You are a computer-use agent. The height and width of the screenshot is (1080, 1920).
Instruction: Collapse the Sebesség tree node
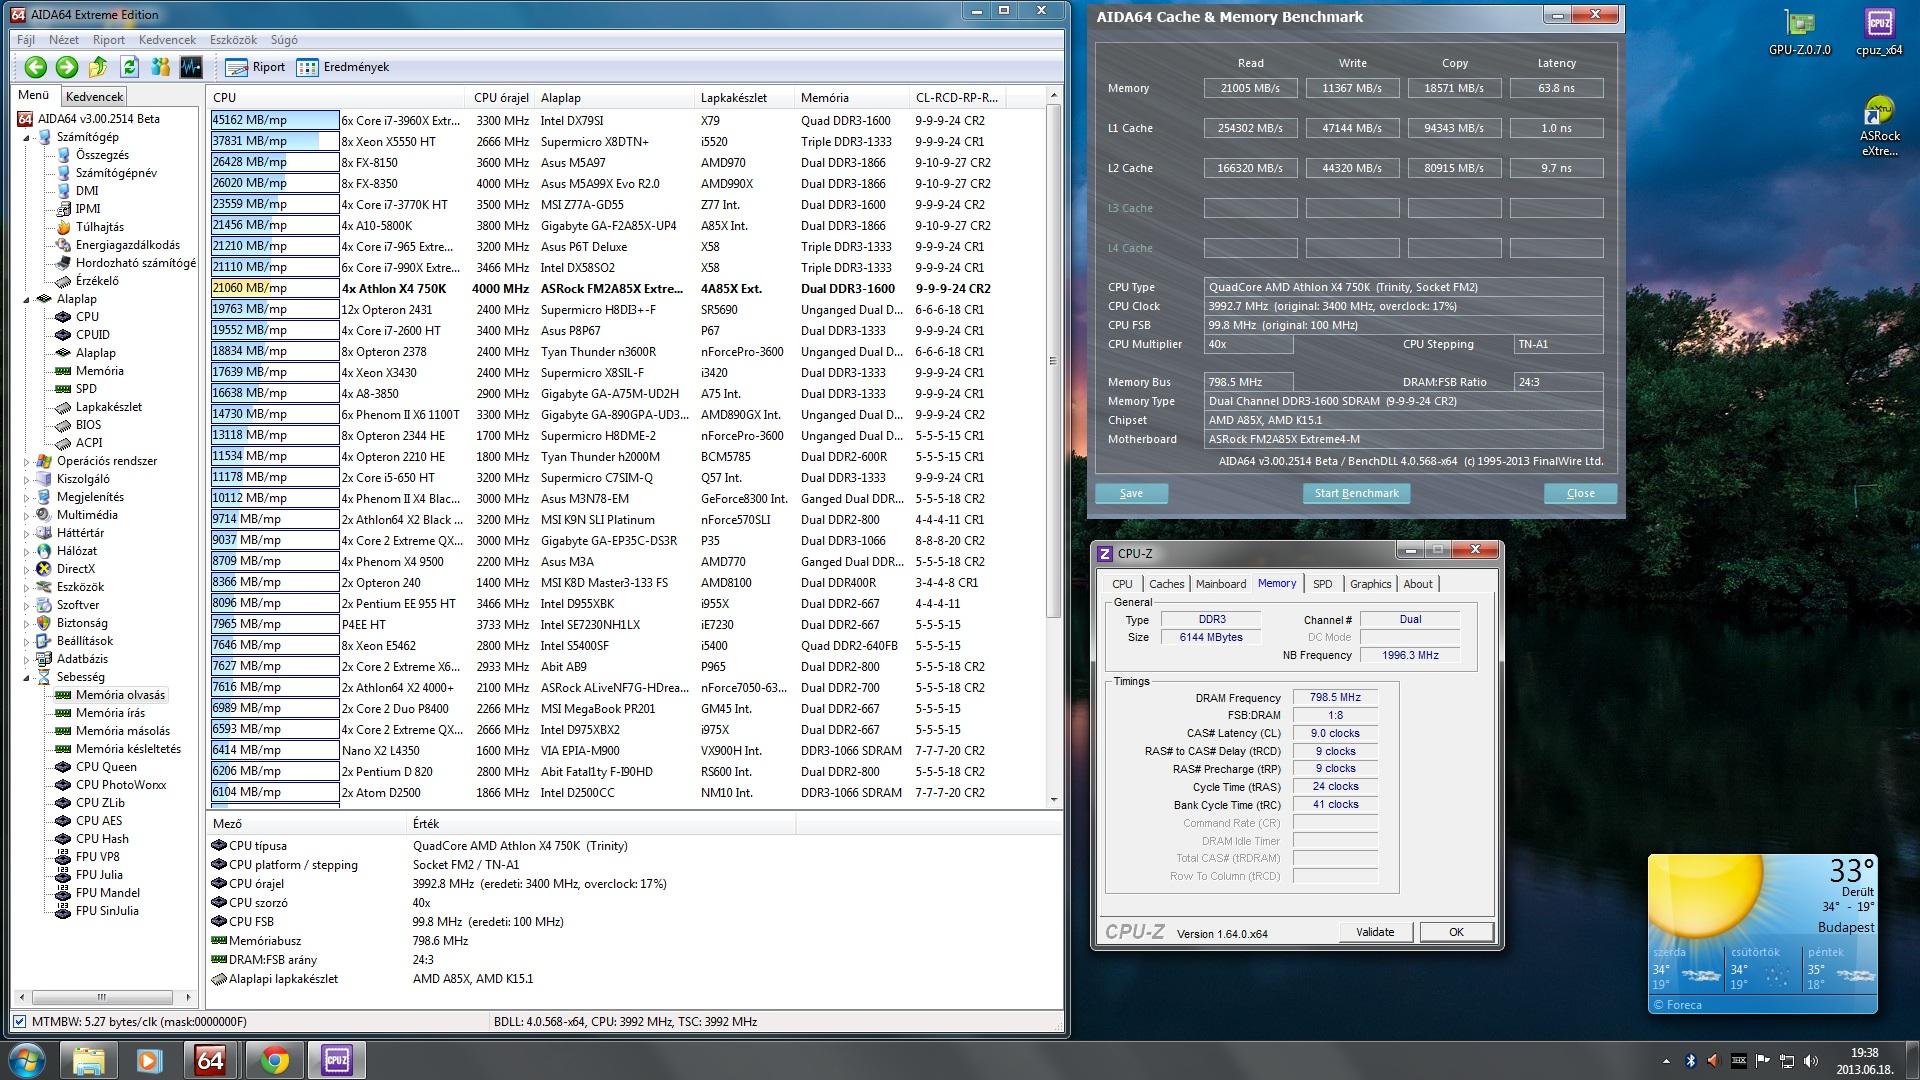[x=27, y=677]
